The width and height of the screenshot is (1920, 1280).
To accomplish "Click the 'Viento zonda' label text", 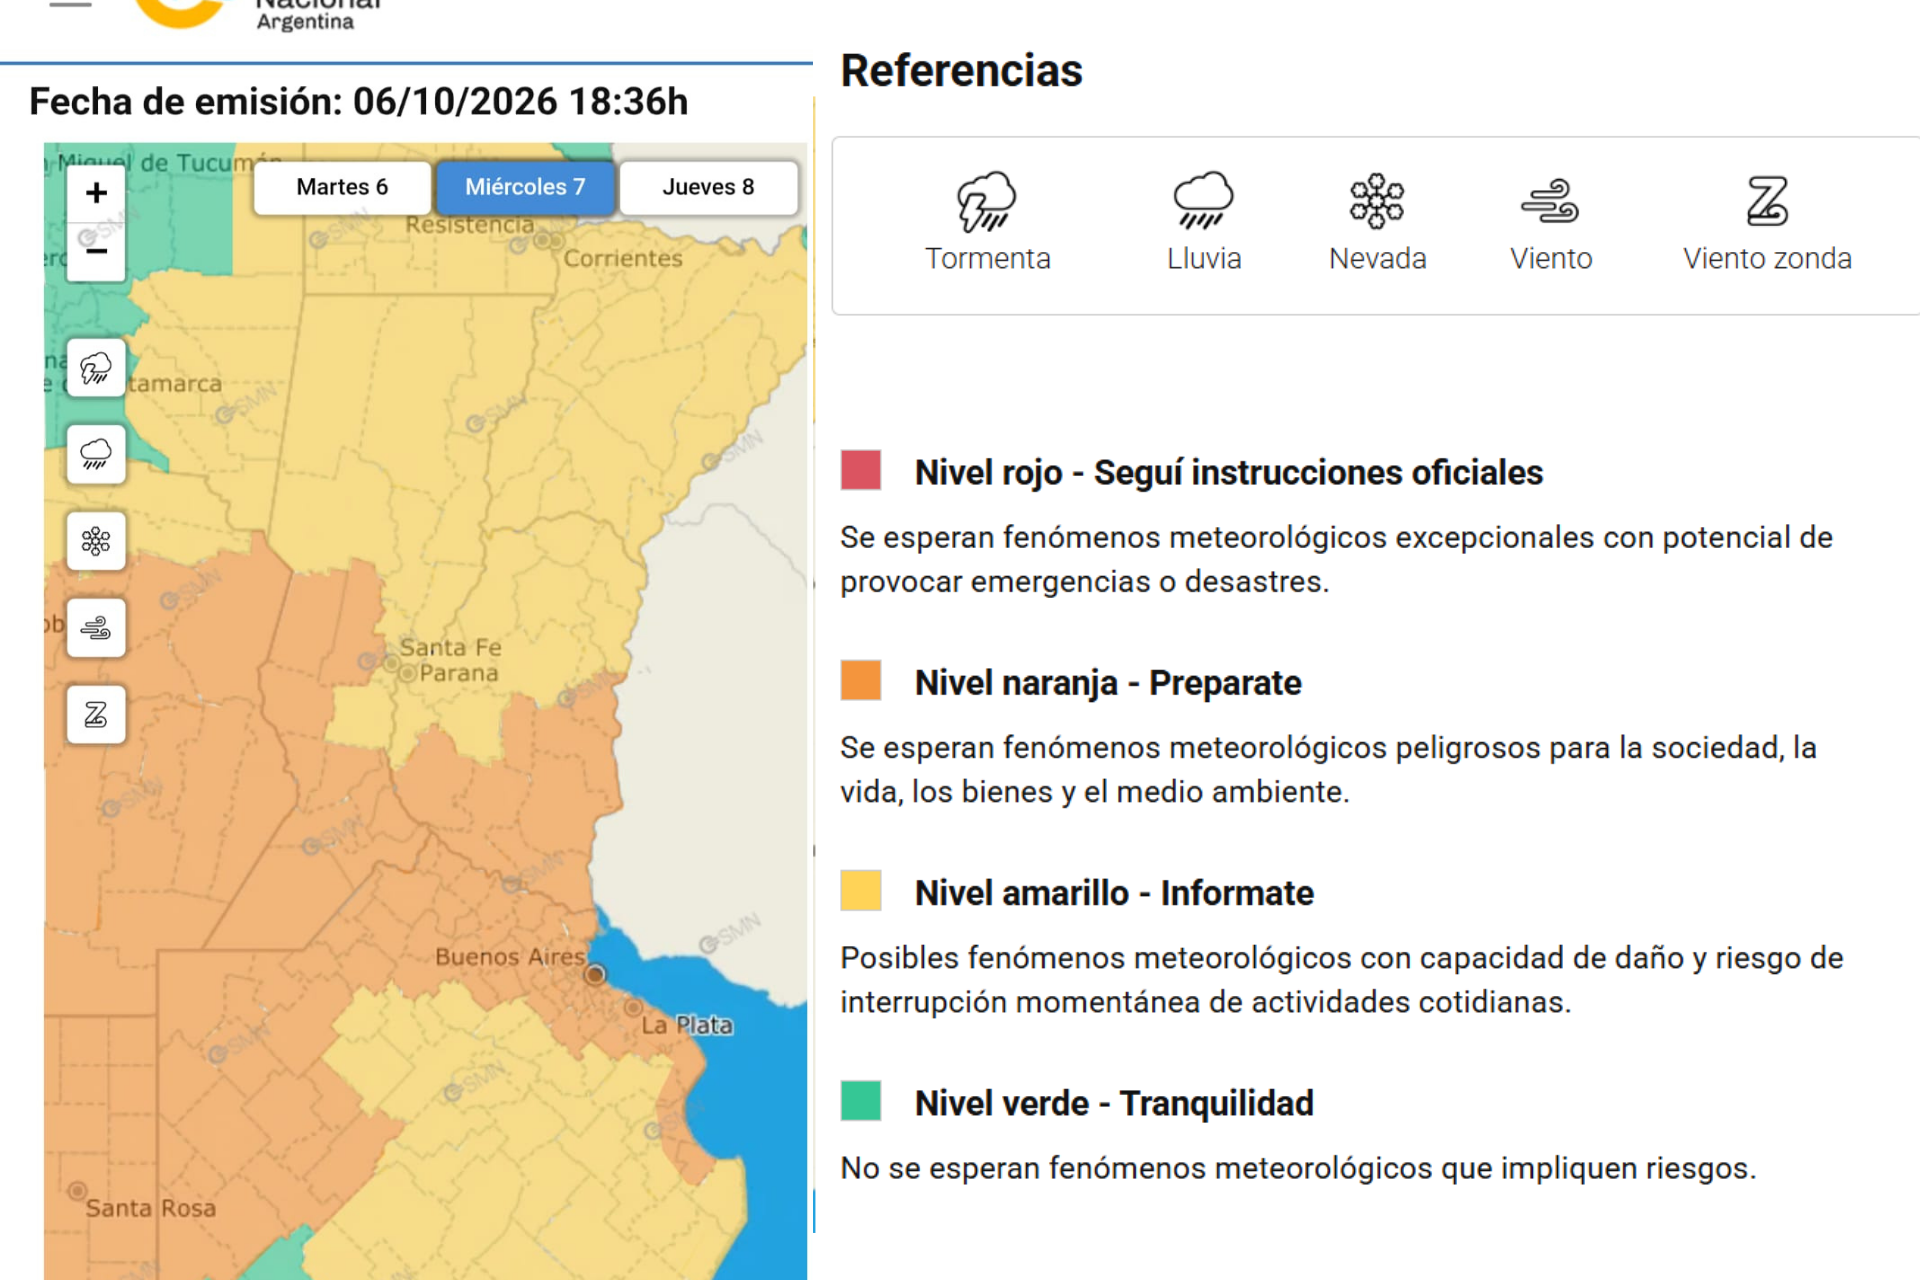I will point(1767,258).
